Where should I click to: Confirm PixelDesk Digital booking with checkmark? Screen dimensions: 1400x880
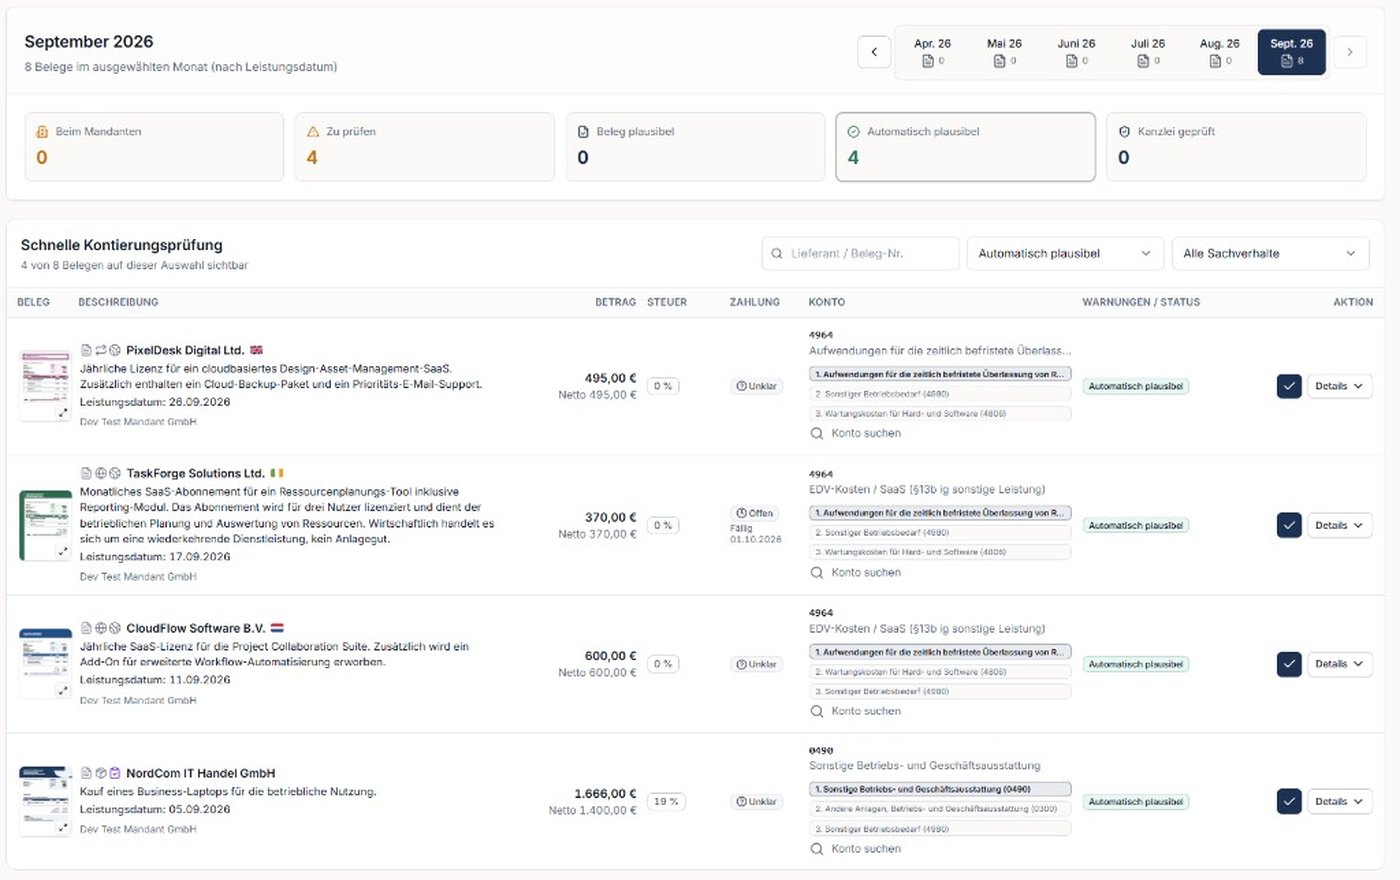tap(1289, 386)
